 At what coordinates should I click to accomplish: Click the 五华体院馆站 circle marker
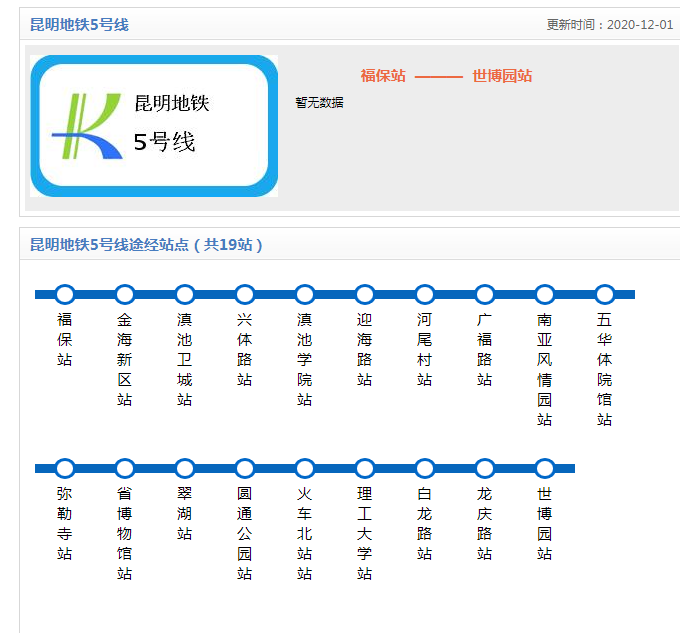tap(605, 294)
